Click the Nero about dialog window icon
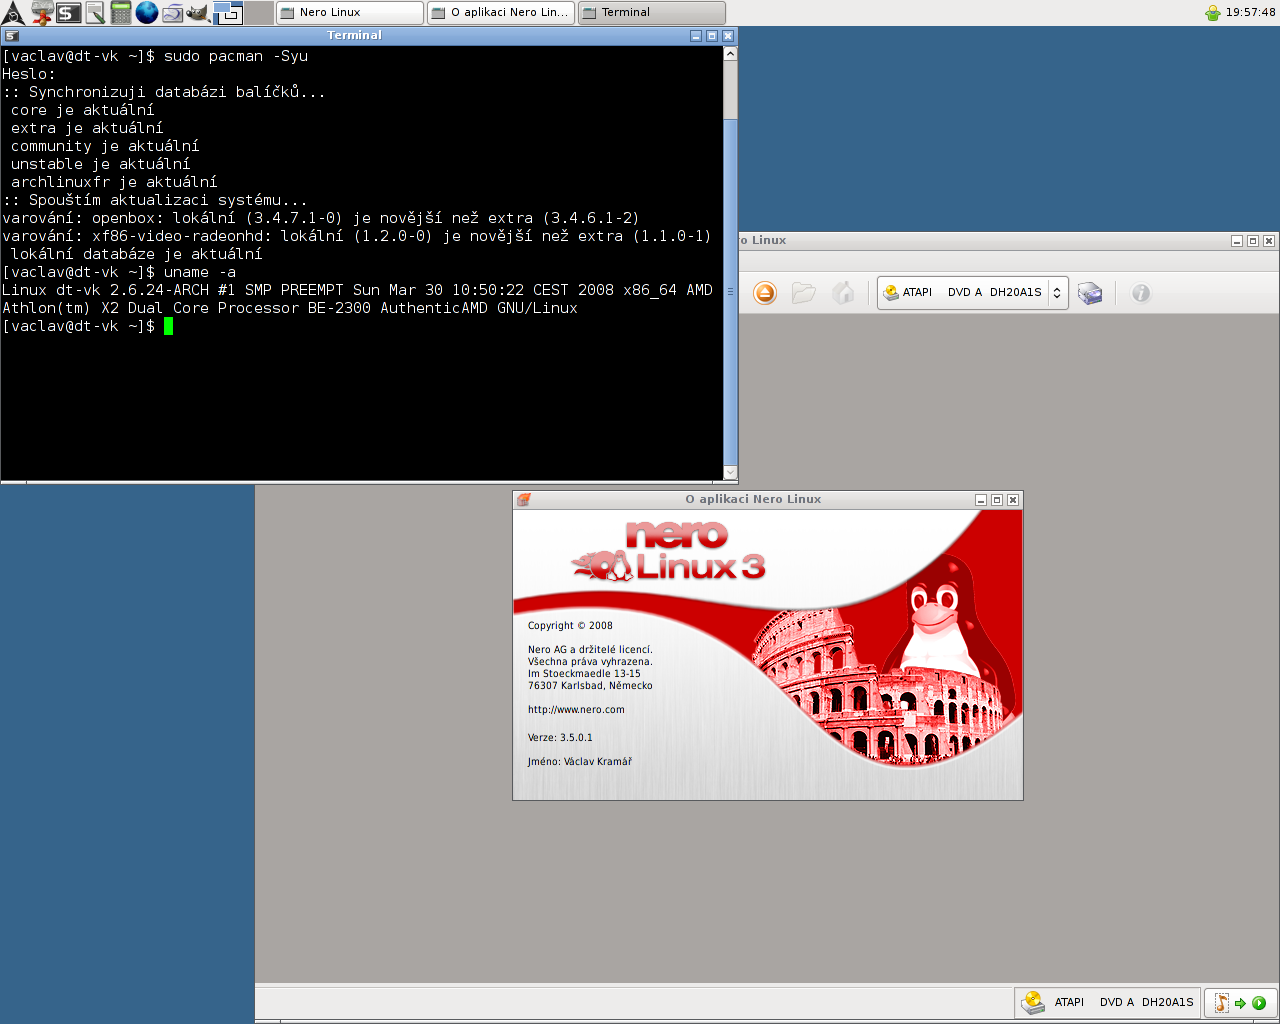 pos(523,499)
